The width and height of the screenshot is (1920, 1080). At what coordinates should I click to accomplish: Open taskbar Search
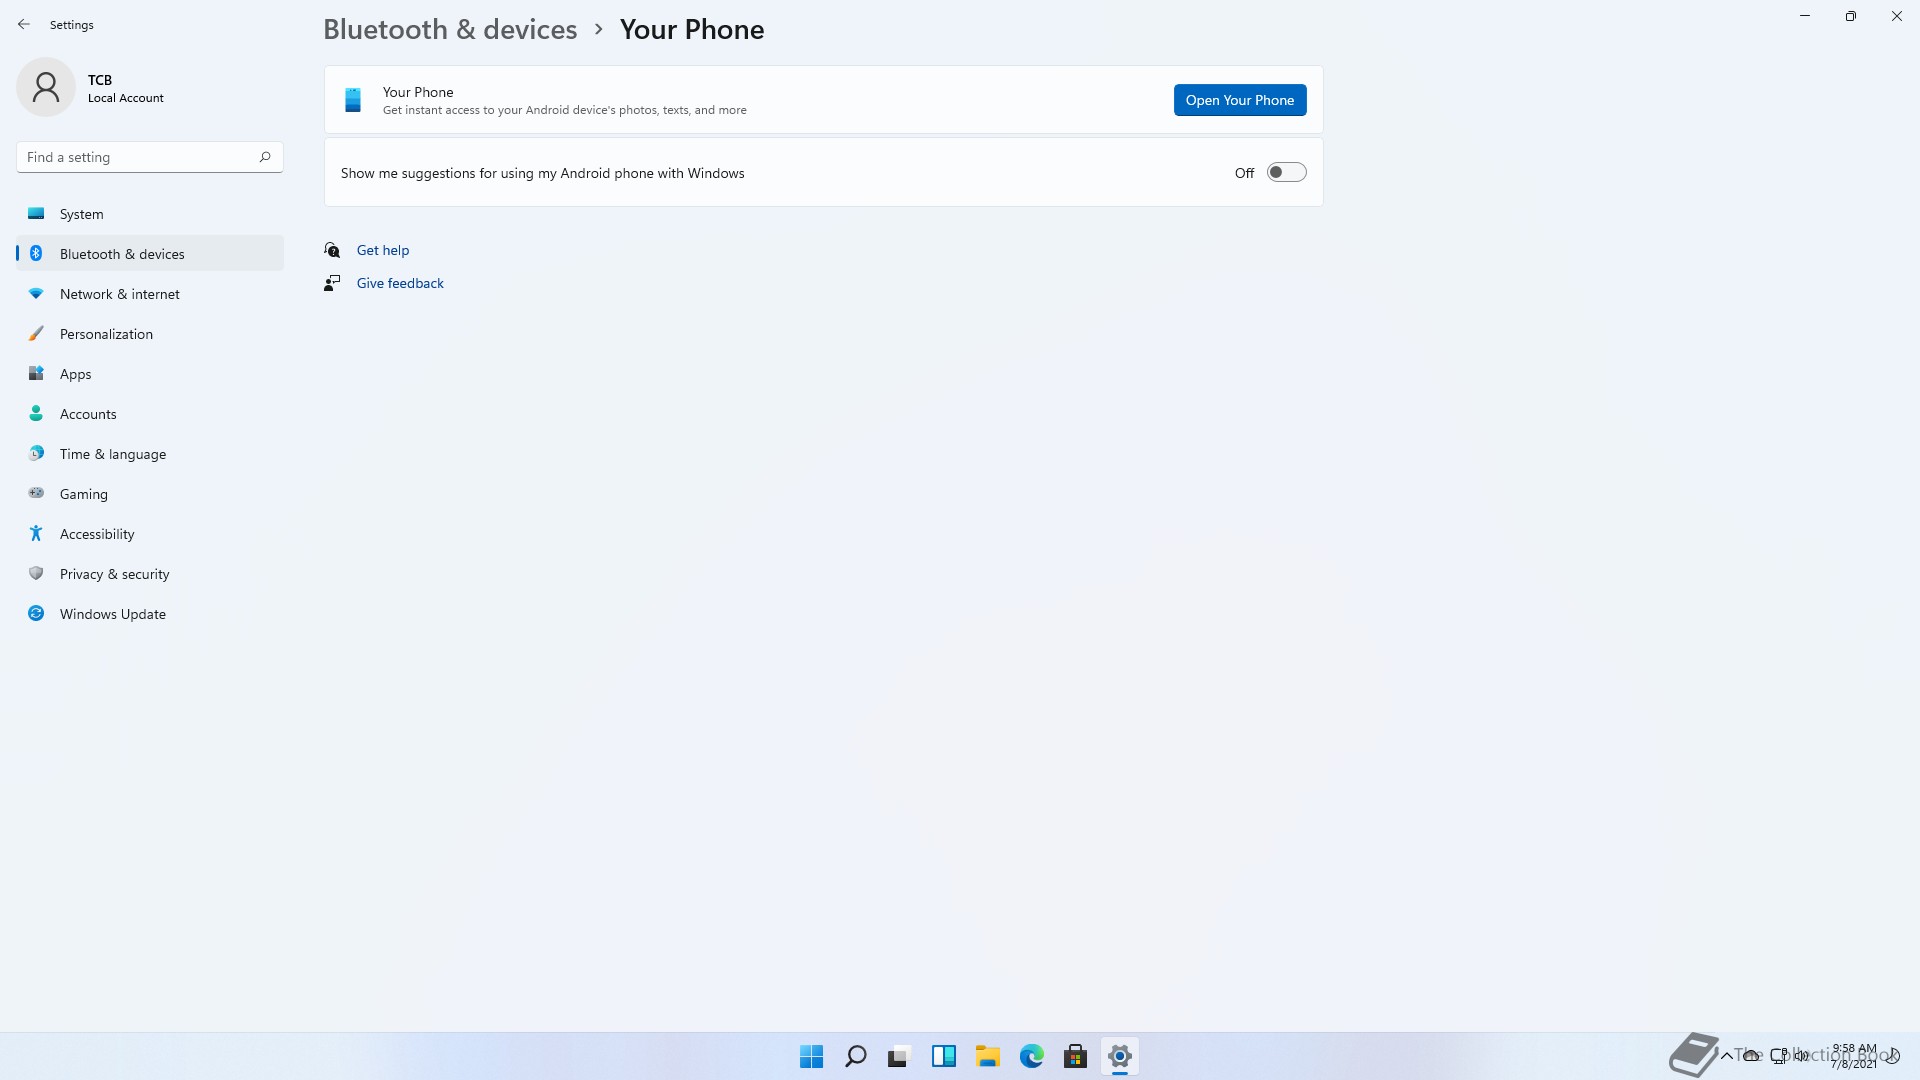(855, 1056)
